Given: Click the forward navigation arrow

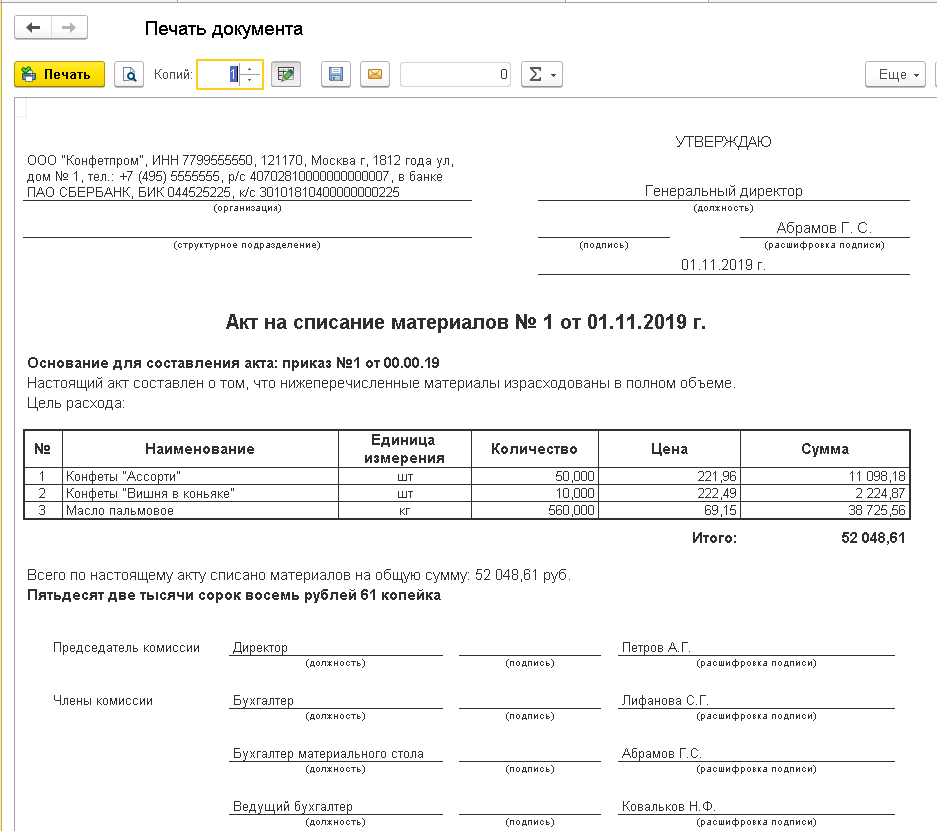Looking at the screenshot, I should pyautogui.click(x=69, y=27).
